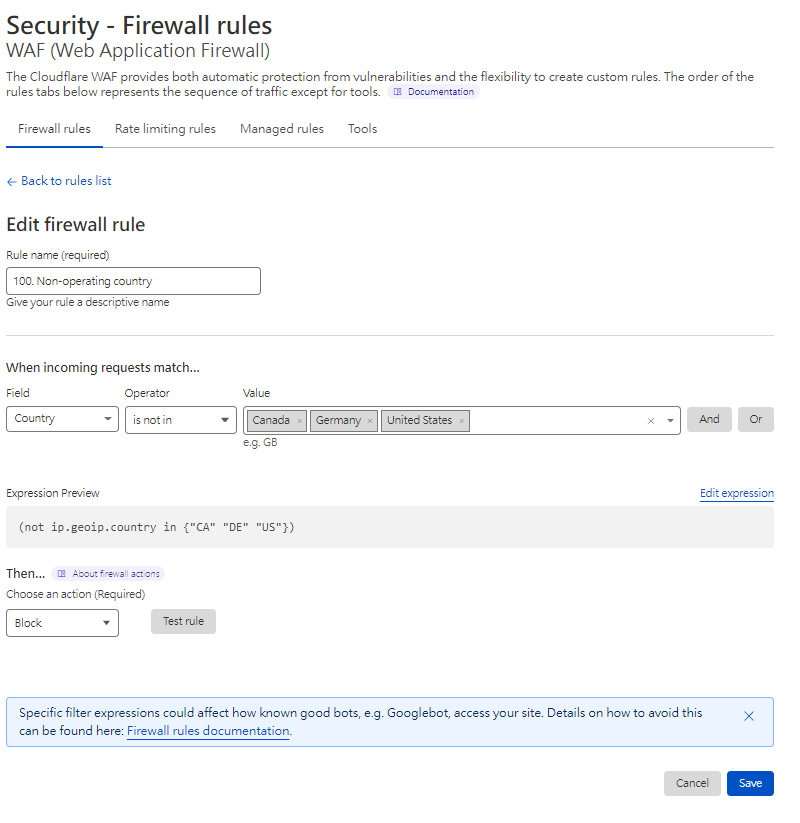Switch to Rate limiting rules tab
Image resolution: width=800 pixels, height=823 pixels.
(x=165, y=129)
